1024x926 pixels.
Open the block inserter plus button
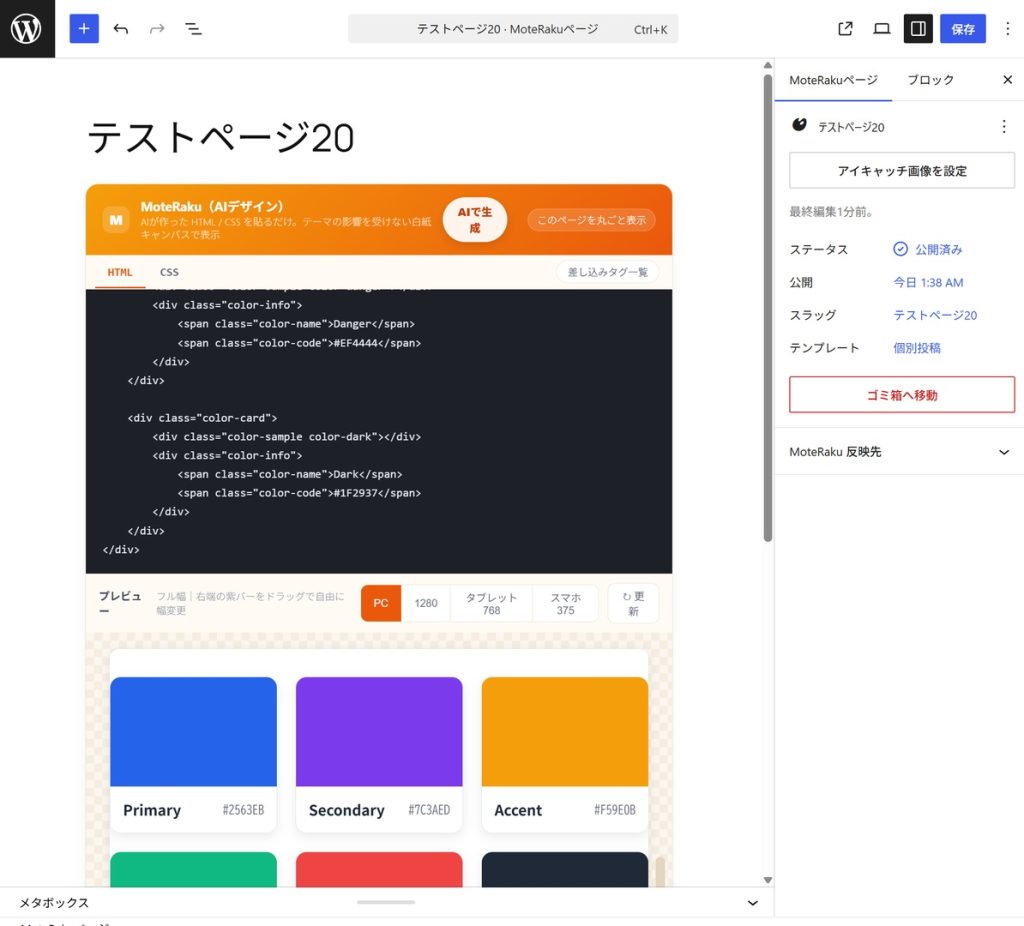[x=84, y=29]
